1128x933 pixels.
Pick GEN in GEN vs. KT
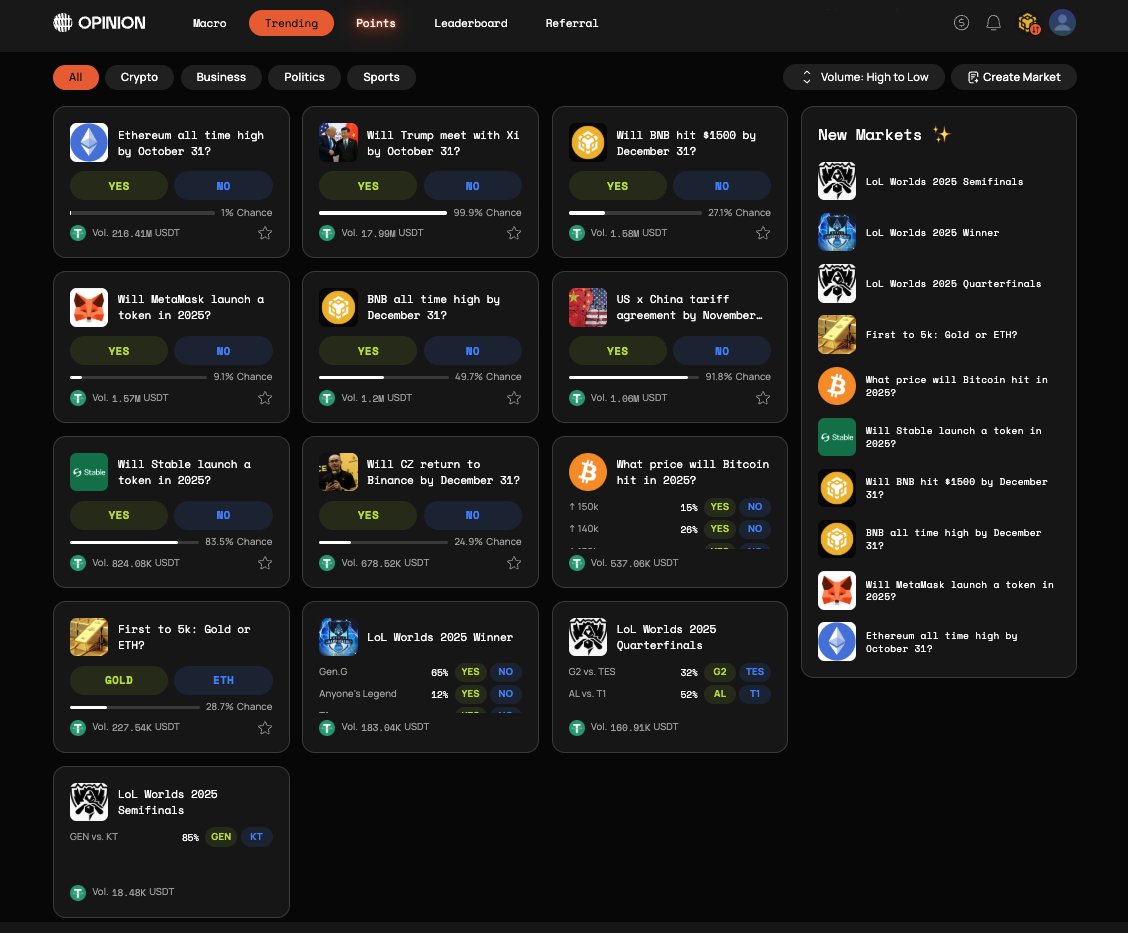coord(221,837)
